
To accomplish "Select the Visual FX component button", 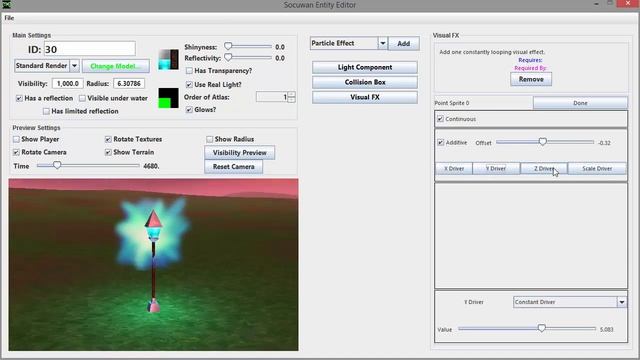I will tap(364, 97).
